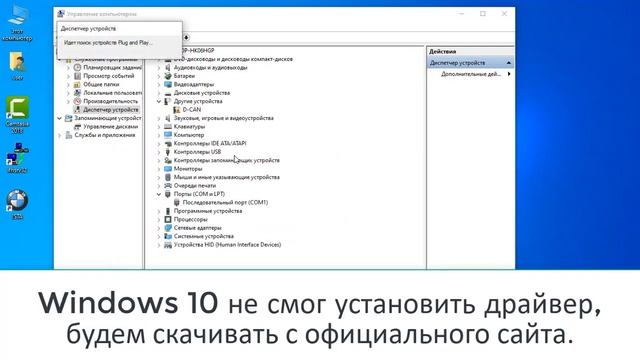Click the Процессоры category icon
Image resolution: width=640 pixels, height=360 pixels.
[x=168, y=220]
